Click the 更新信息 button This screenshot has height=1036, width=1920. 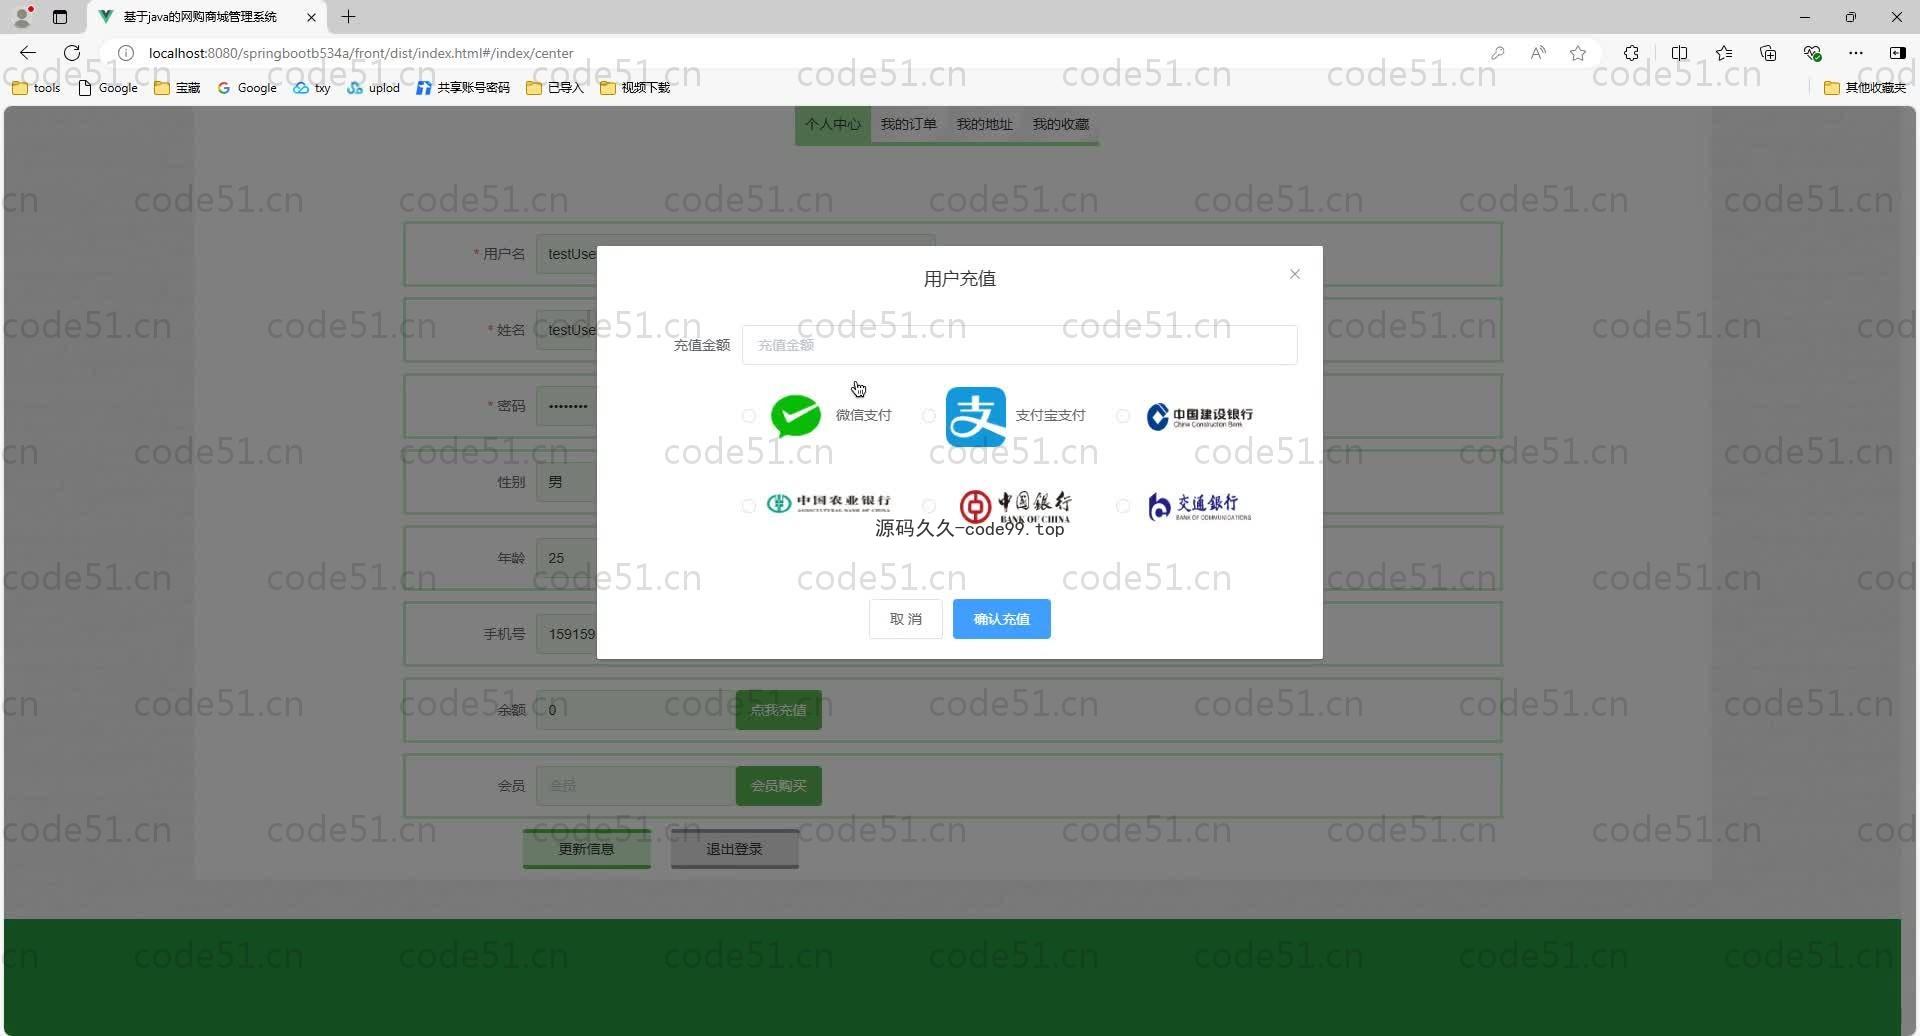587,849
